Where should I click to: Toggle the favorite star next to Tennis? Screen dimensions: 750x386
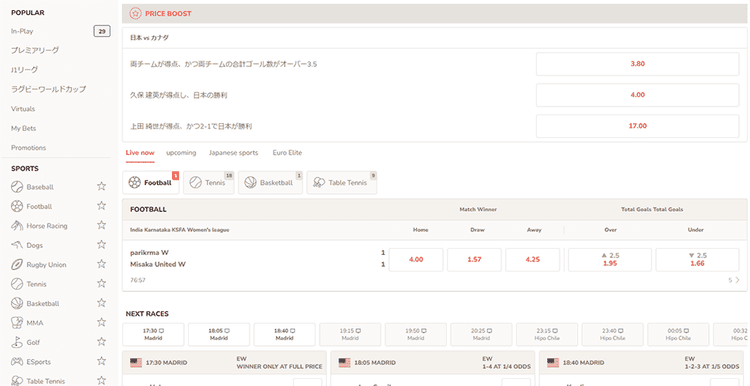(101, 284)
